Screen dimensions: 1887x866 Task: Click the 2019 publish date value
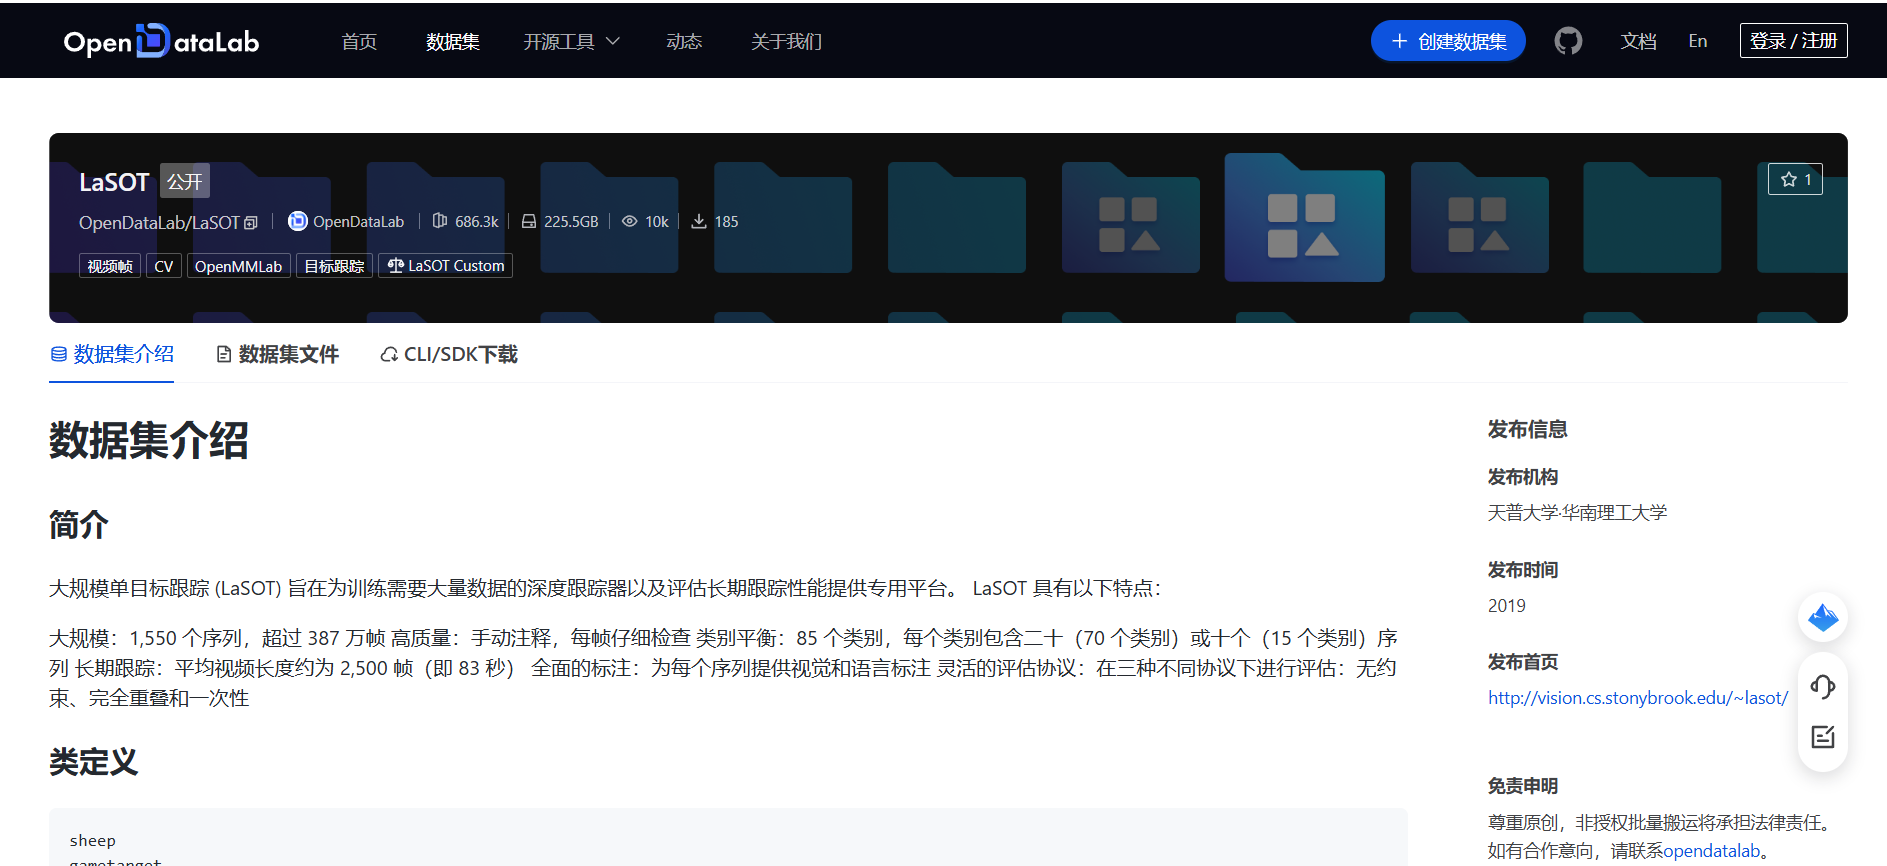click(1507, 606)
